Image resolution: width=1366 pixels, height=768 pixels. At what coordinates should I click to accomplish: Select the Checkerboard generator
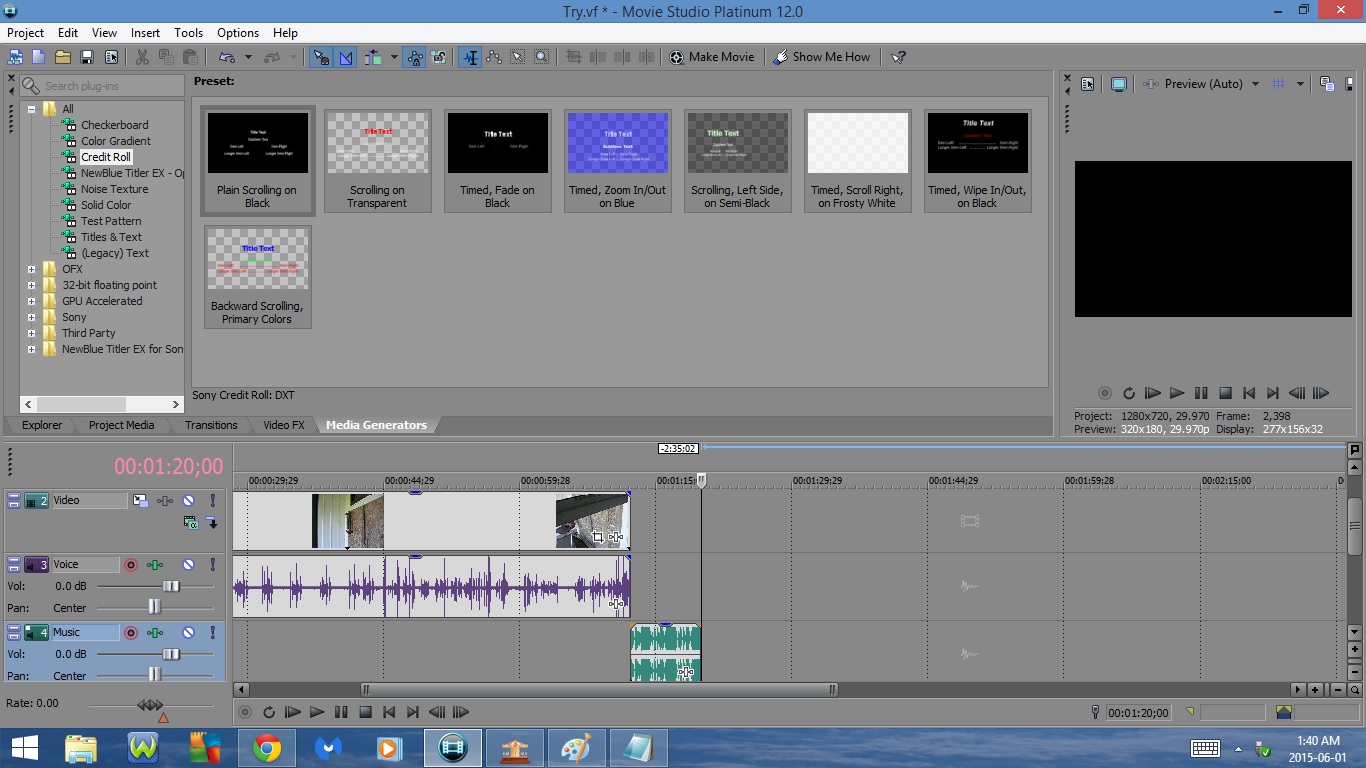tap(114, 125)
